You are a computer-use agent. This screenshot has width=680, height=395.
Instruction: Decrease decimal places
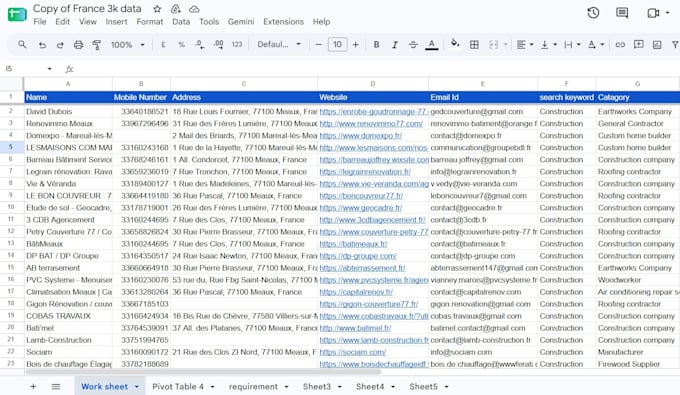click(199, 45)
